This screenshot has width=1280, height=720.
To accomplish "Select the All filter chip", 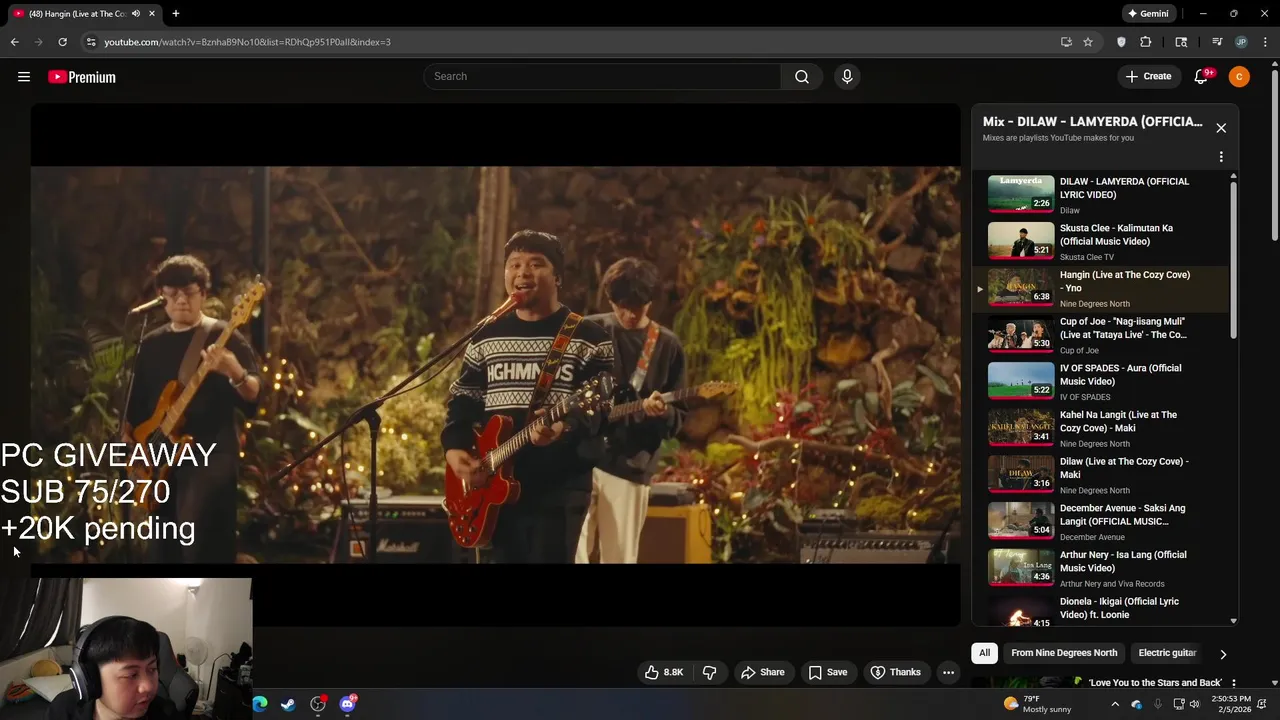I will coord(984,653).
